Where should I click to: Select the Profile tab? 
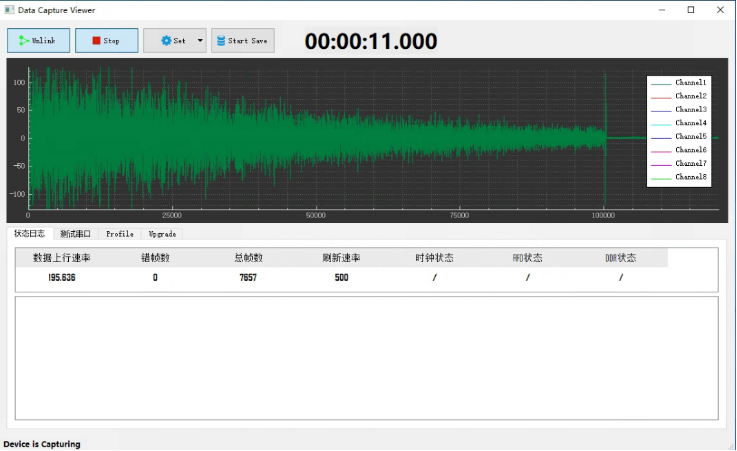[120, 234]
